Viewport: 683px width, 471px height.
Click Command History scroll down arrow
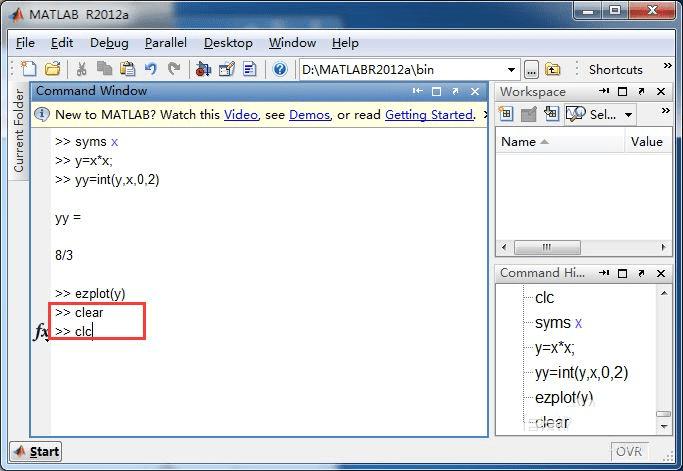pyautogui.click(x=664, y=426)
